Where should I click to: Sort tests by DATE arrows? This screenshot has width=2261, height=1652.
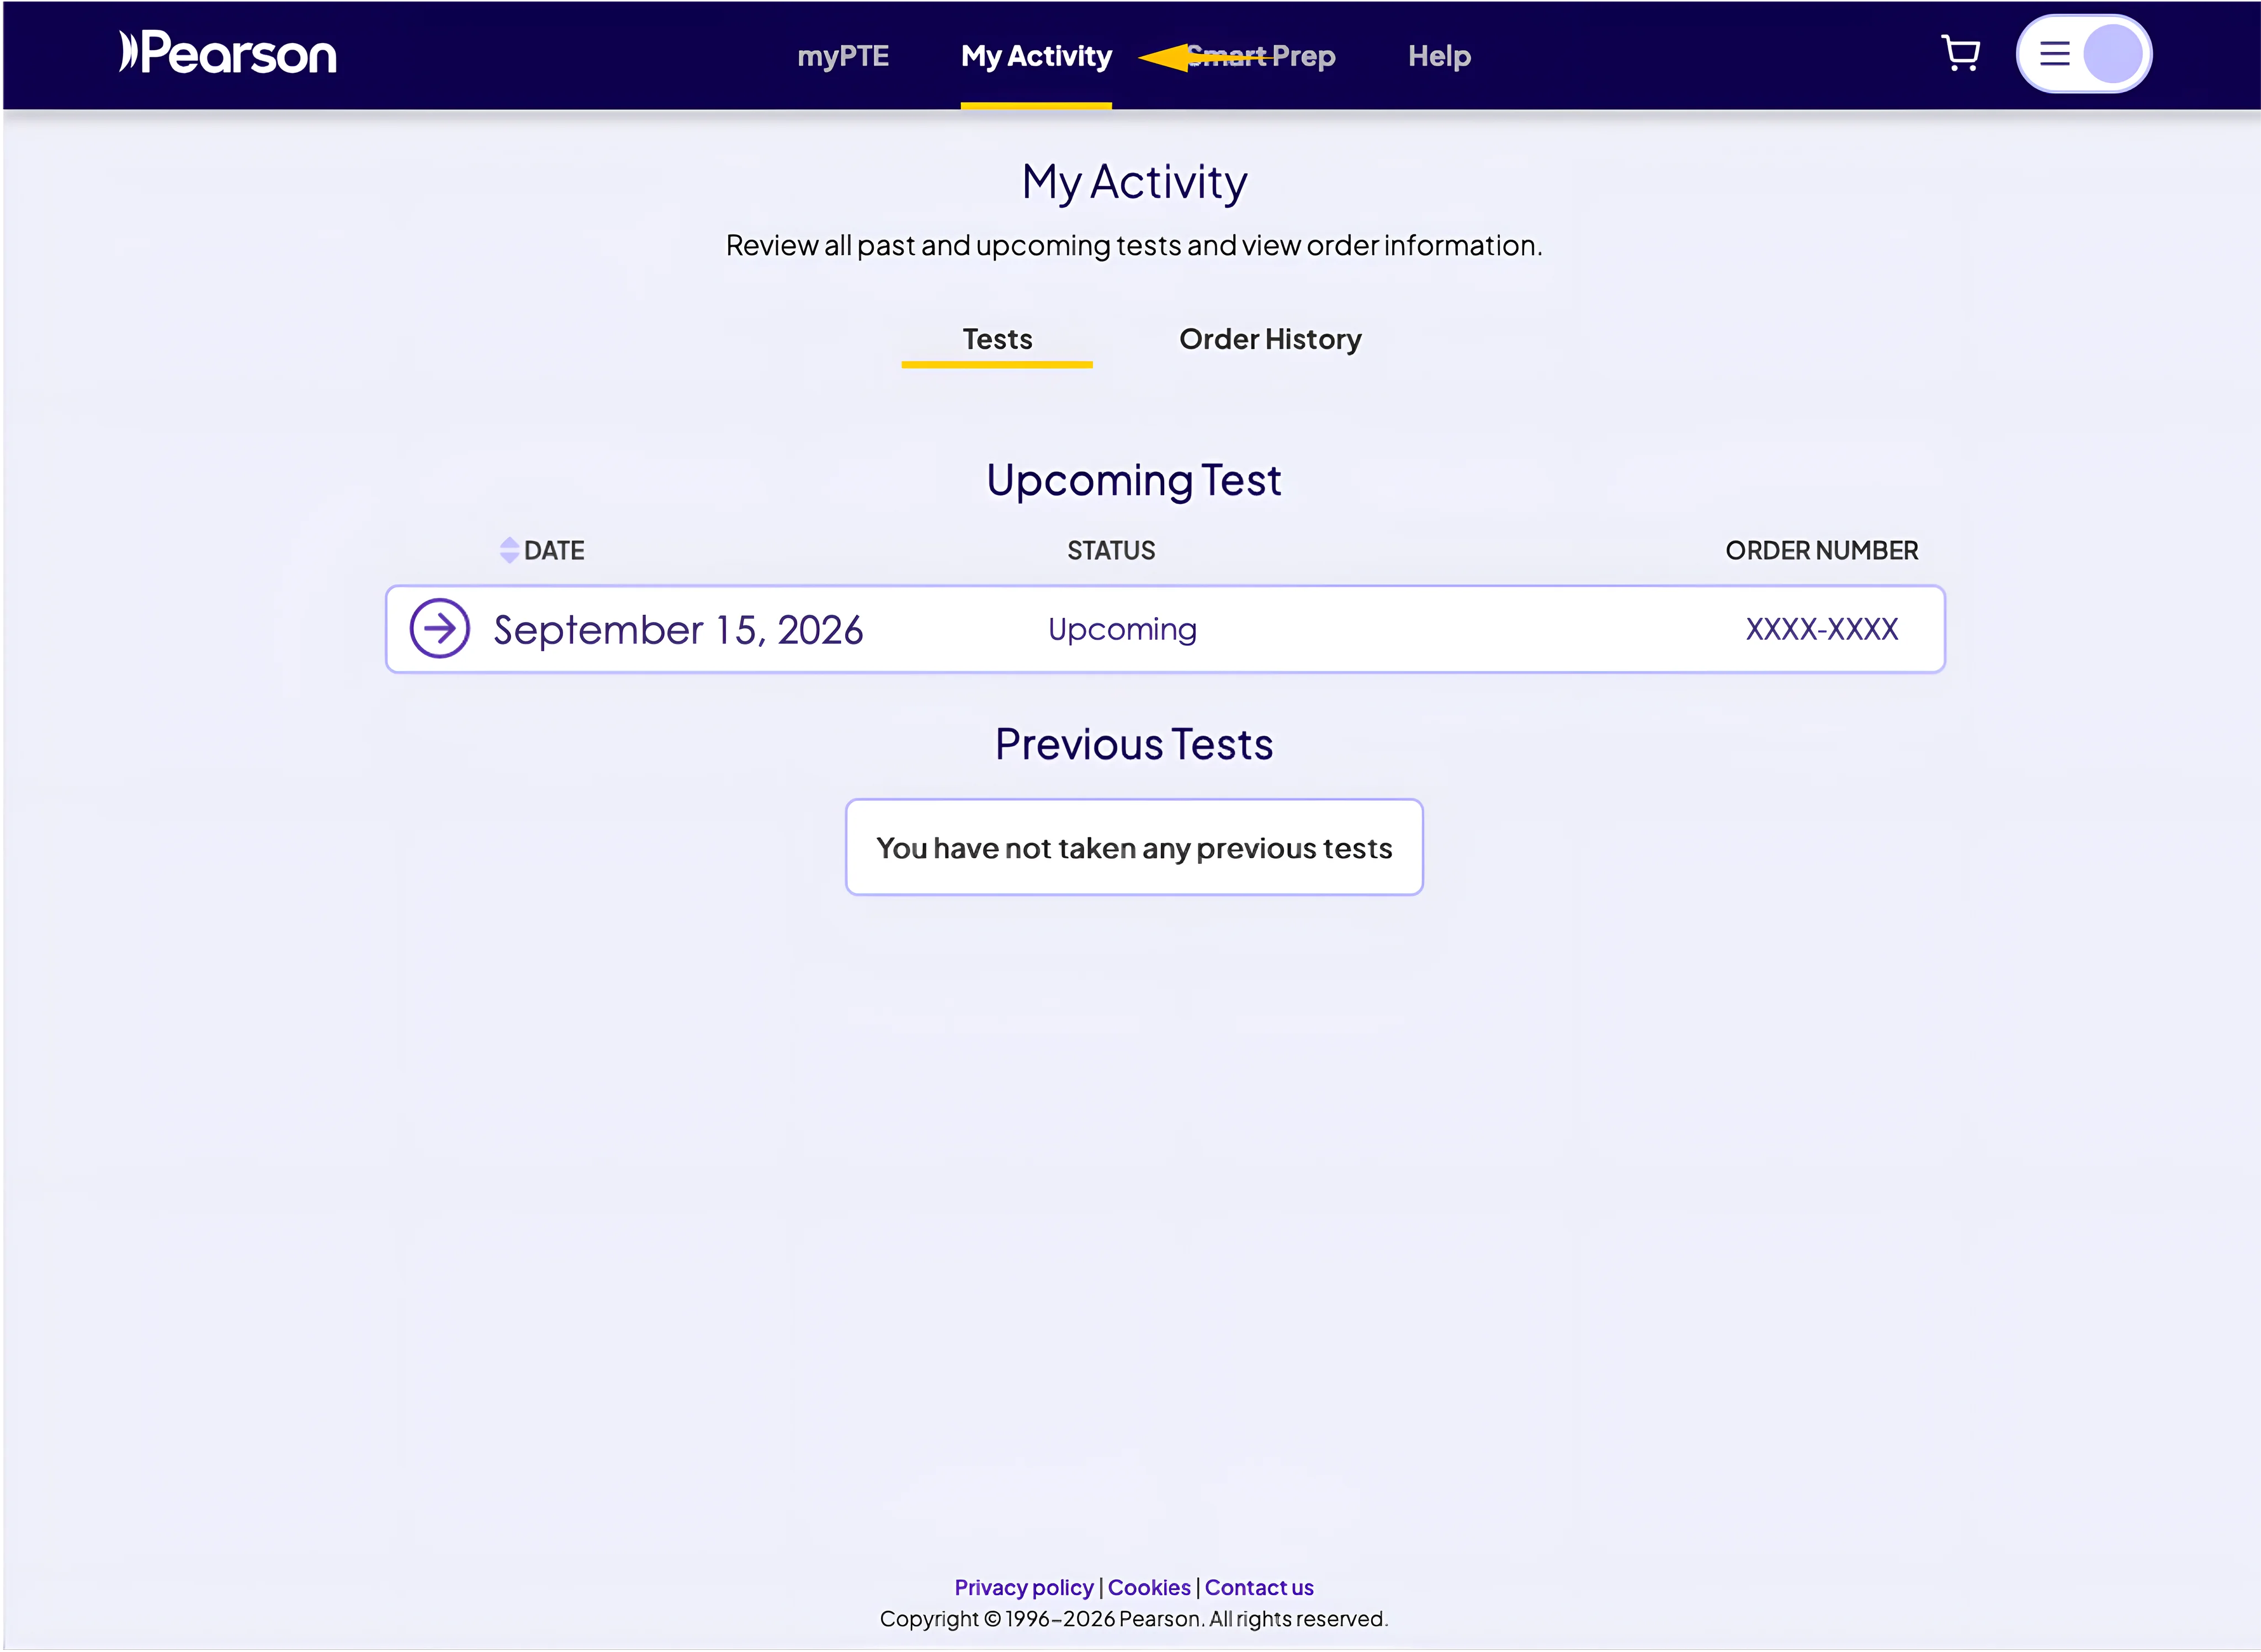coord(509,550)
